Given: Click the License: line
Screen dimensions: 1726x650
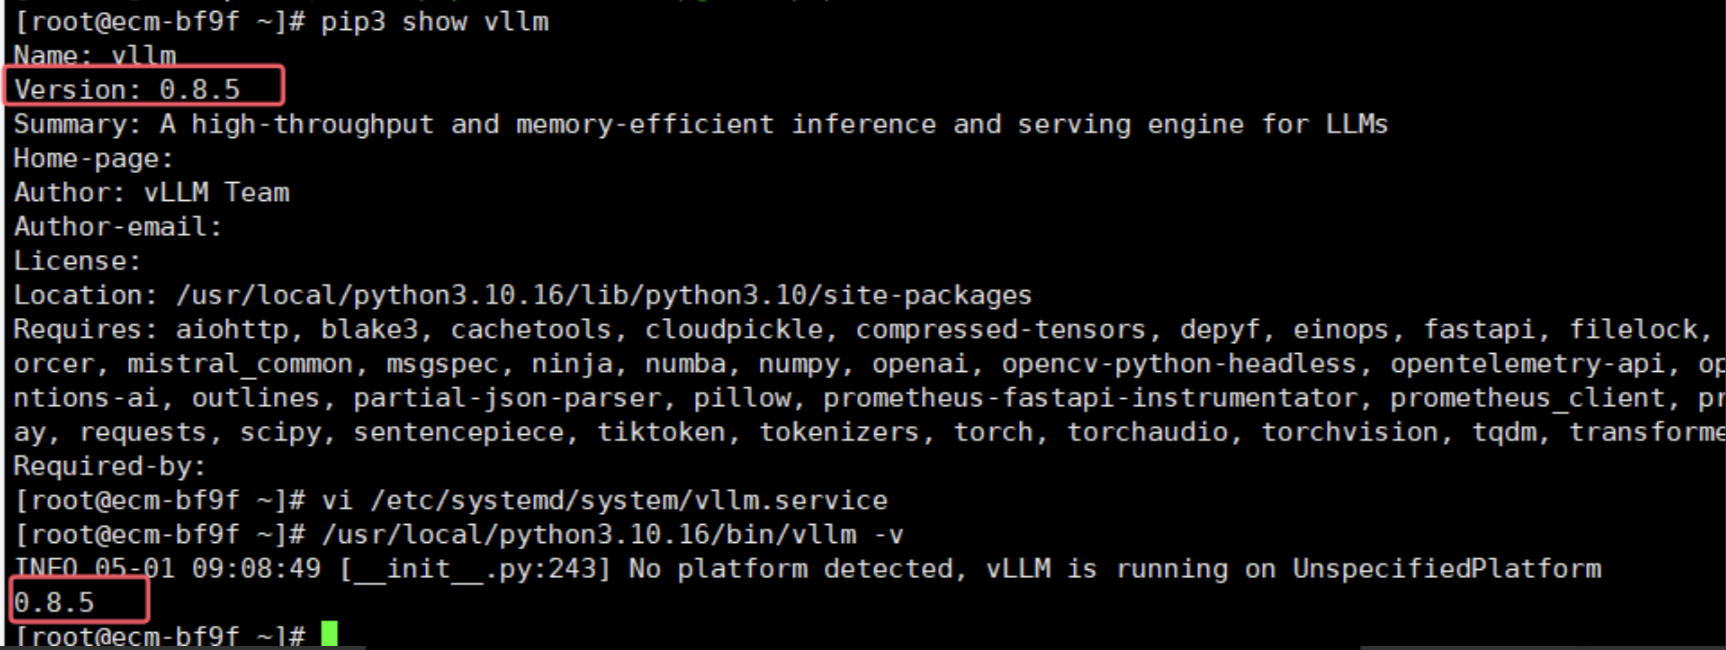Looking at the screenshot, I should point(77,261).
